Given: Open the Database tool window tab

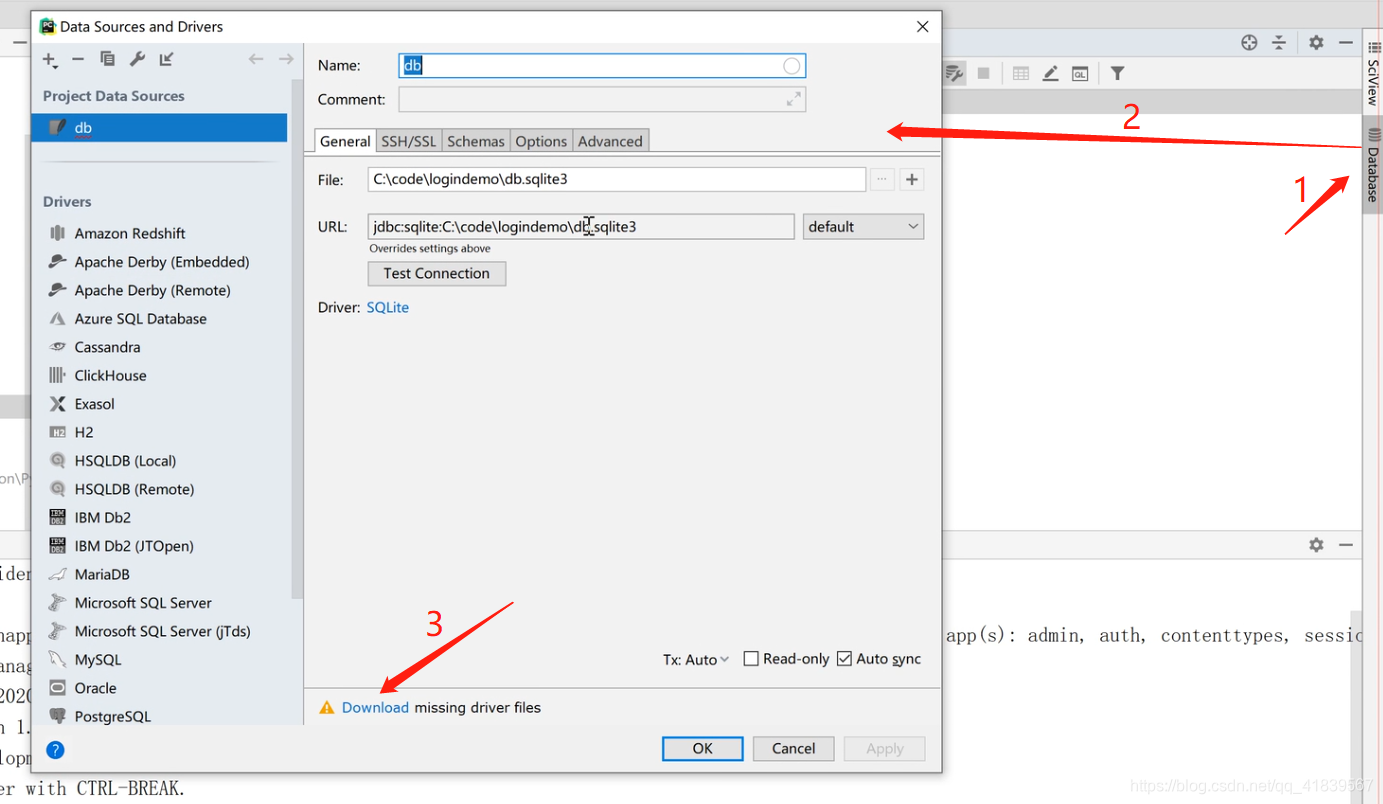Looking at the screenshot, I should (1372, 165).
